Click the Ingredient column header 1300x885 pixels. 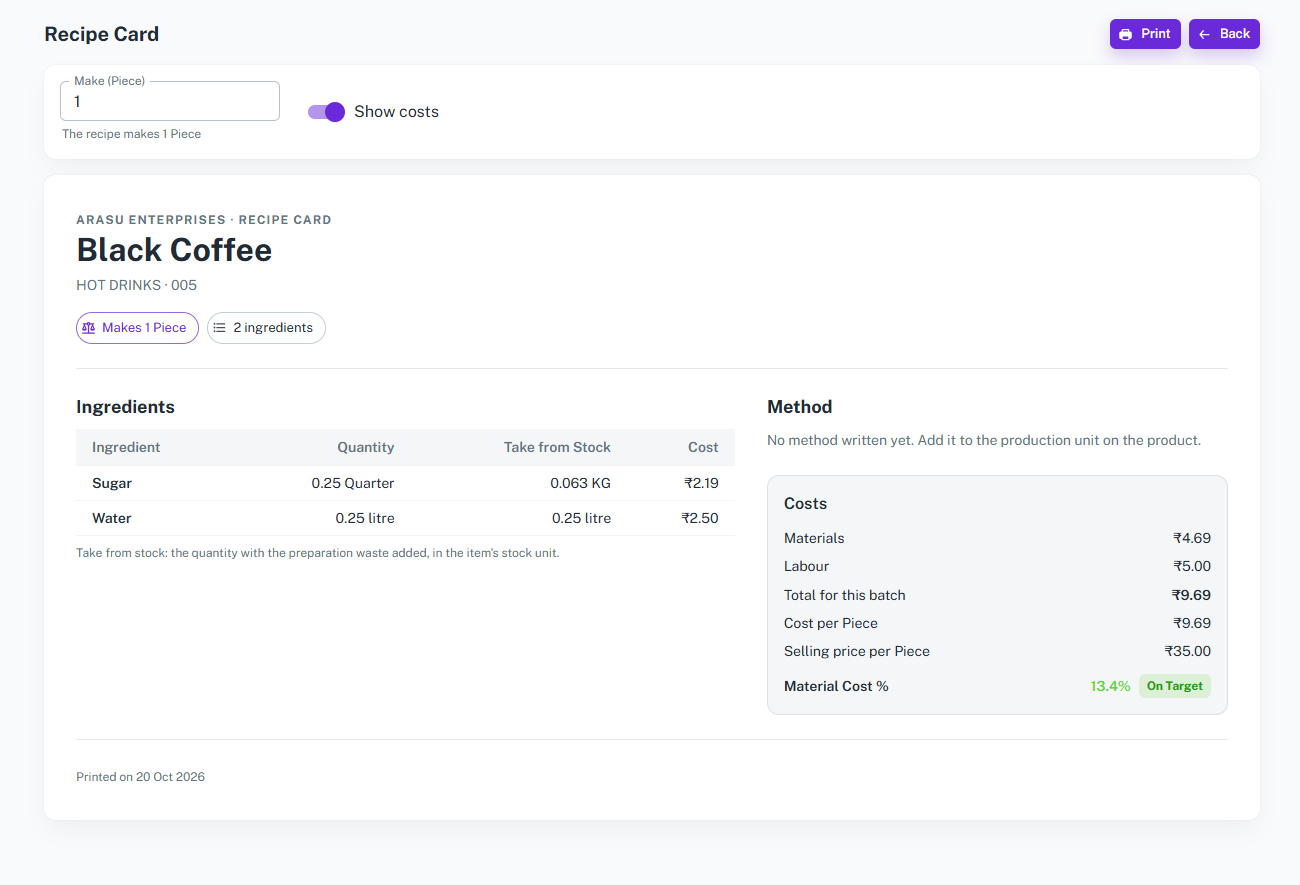tap(126, 447)
